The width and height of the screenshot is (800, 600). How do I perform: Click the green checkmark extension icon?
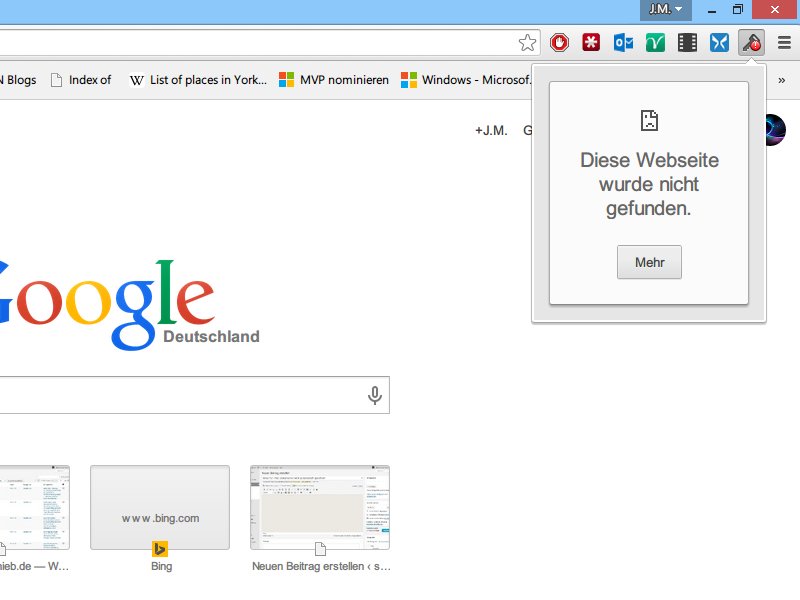click(655, 43)
